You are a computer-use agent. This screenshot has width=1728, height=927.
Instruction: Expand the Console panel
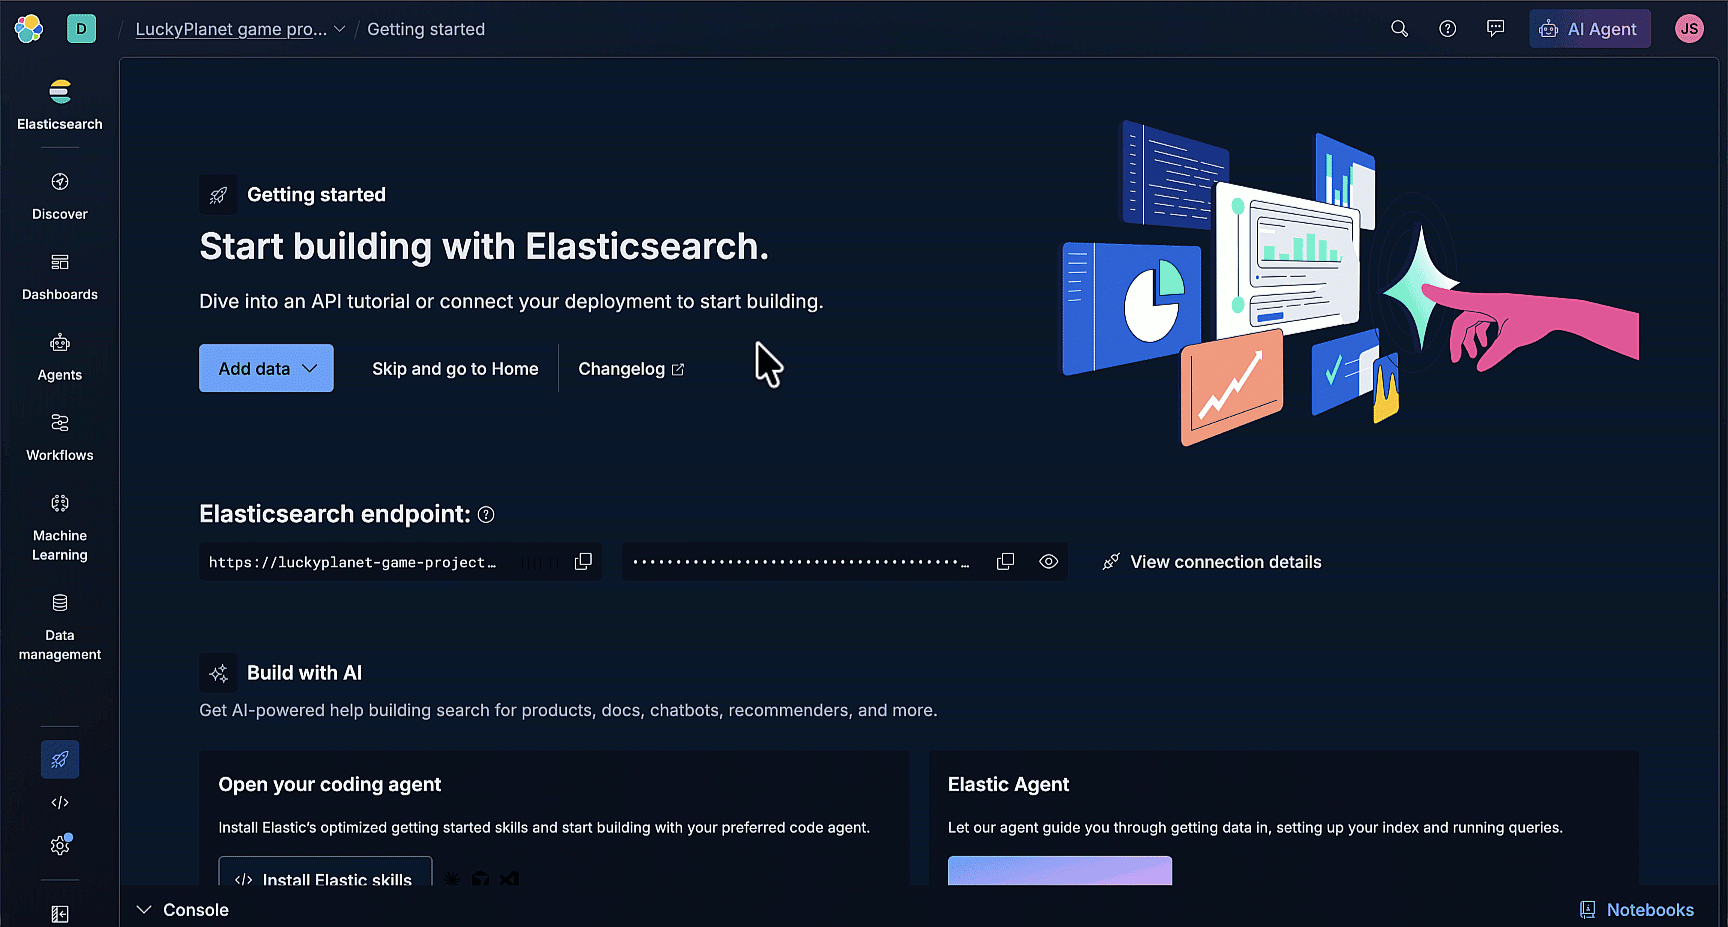[x=183, y=910]
